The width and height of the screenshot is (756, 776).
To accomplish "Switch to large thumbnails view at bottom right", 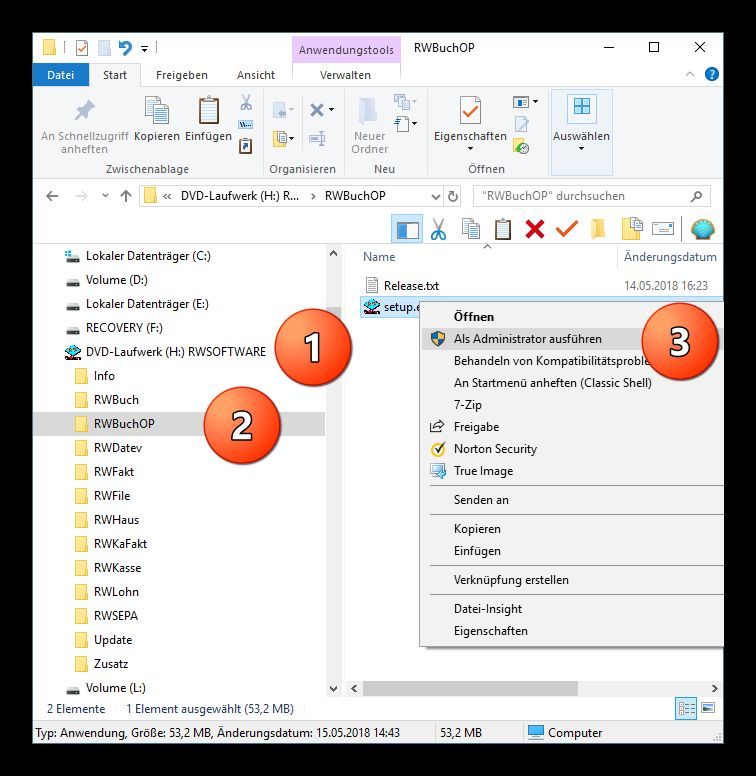I will [x=708, y=708].
